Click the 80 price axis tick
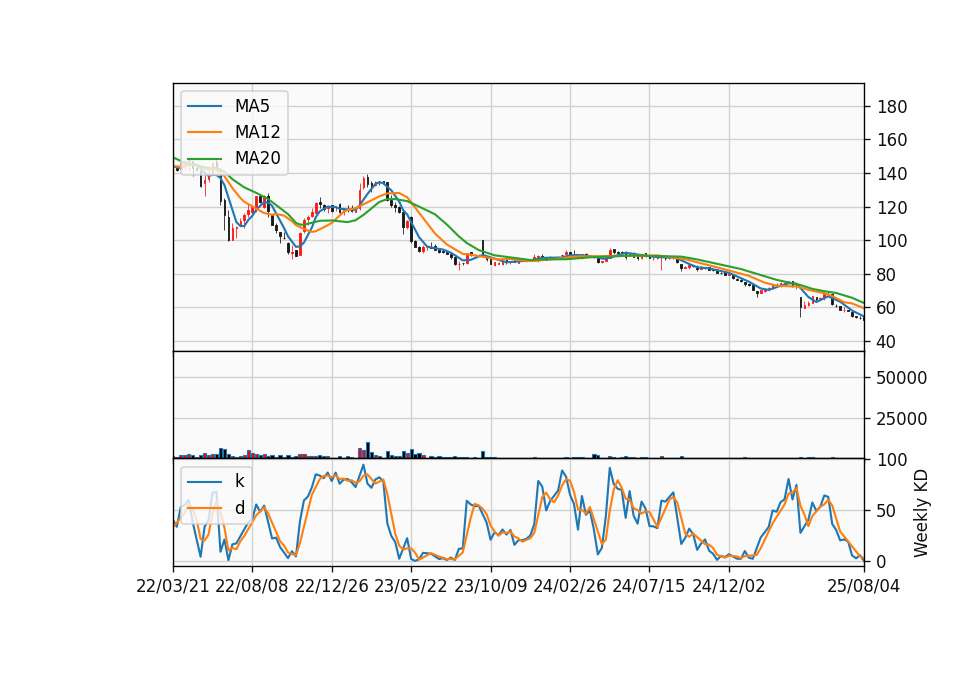Screen dimensions: 960x690 tap(887, 275)
